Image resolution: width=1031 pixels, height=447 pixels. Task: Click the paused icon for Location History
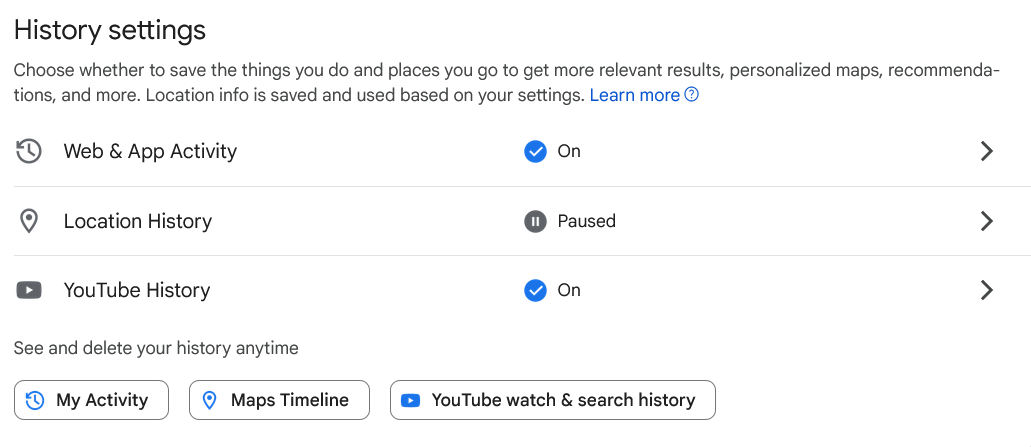[535, 221]
